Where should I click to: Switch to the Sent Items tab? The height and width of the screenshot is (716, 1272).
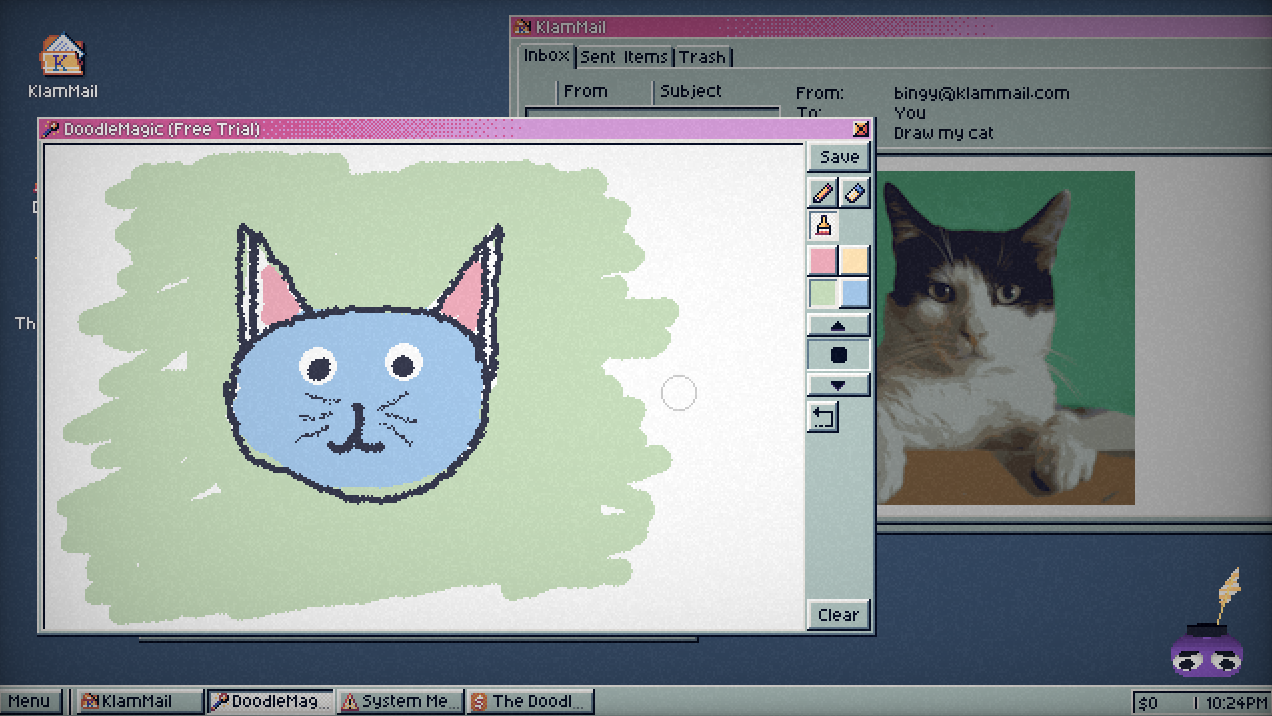(x=624, y=57)
